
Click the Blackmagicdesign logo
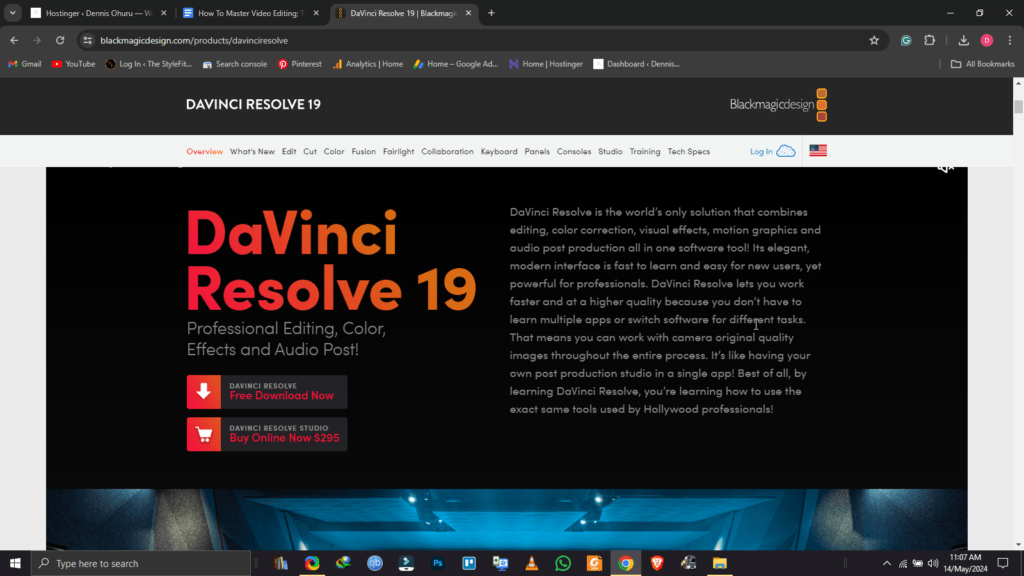(x=778, y=104)
